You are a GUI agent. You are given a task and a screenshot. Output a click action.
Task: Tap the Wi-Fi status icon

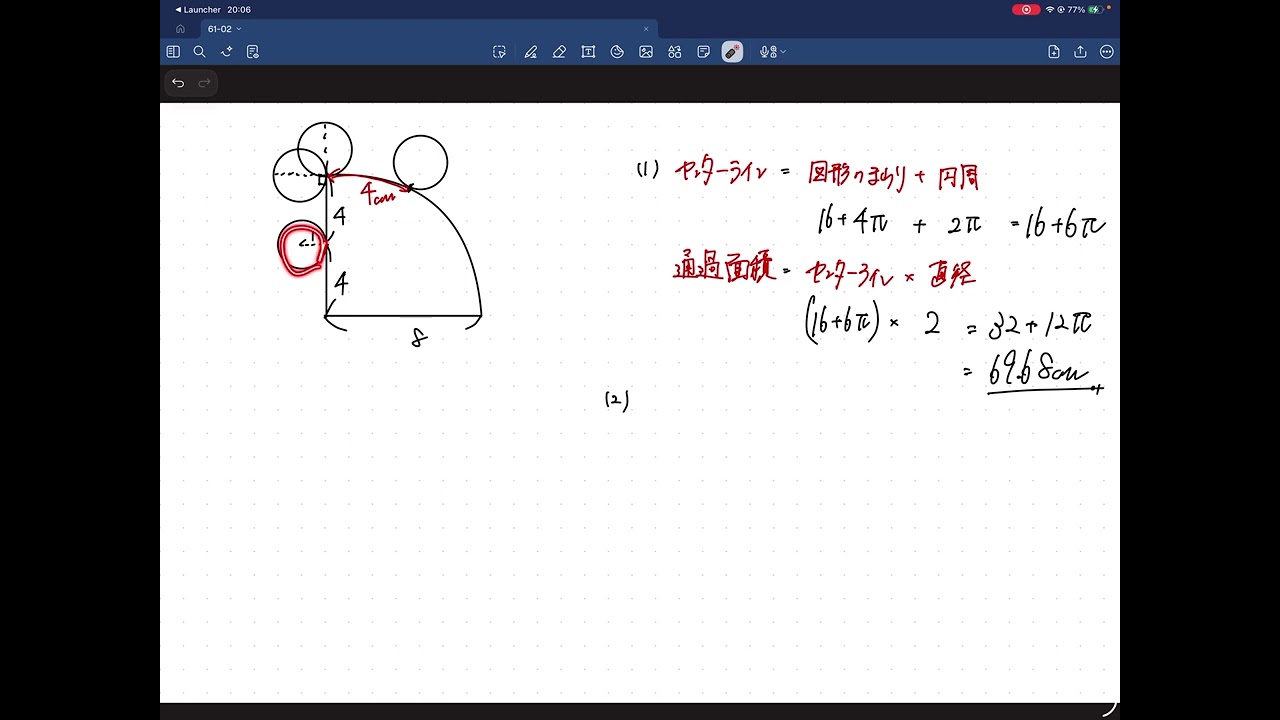[x=1050, y=9]
